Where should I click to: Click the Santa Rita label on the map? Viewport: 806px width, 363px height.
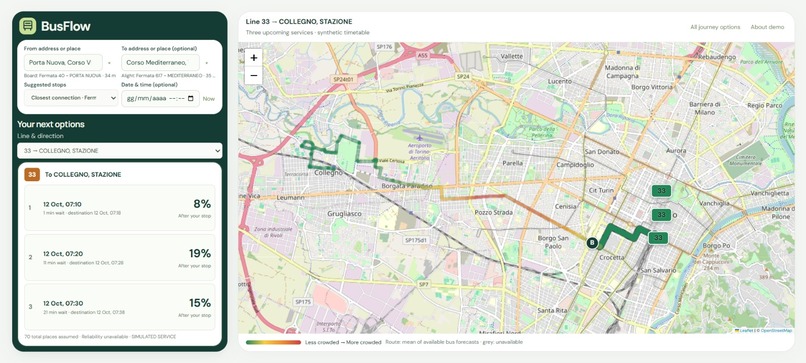tap(552, 311)
